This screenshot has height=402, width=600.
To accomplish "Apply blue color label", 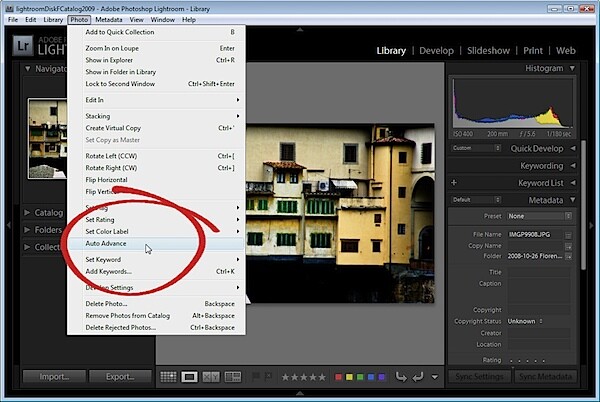I will pyautogui.click(x=371, y=377).
